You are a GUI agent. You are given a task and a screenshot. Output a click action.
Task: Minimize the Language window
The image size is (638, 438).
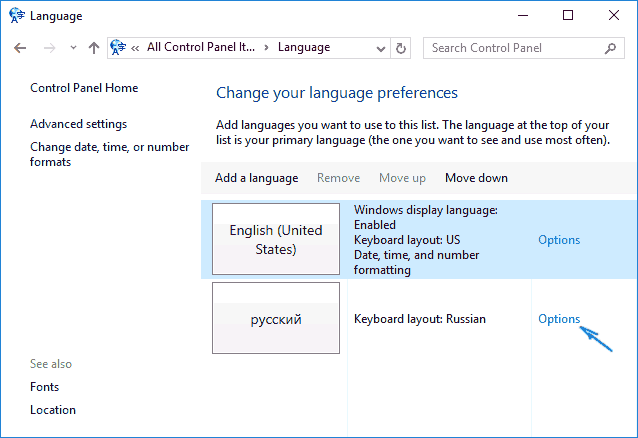[523, 15]
